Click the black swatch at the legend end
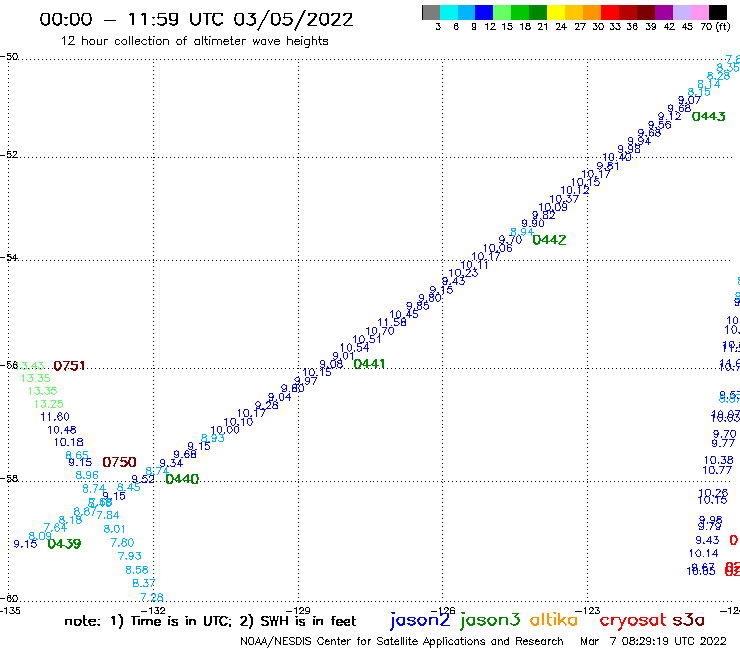Screen dimensions: 740x650 pos(717,12)
